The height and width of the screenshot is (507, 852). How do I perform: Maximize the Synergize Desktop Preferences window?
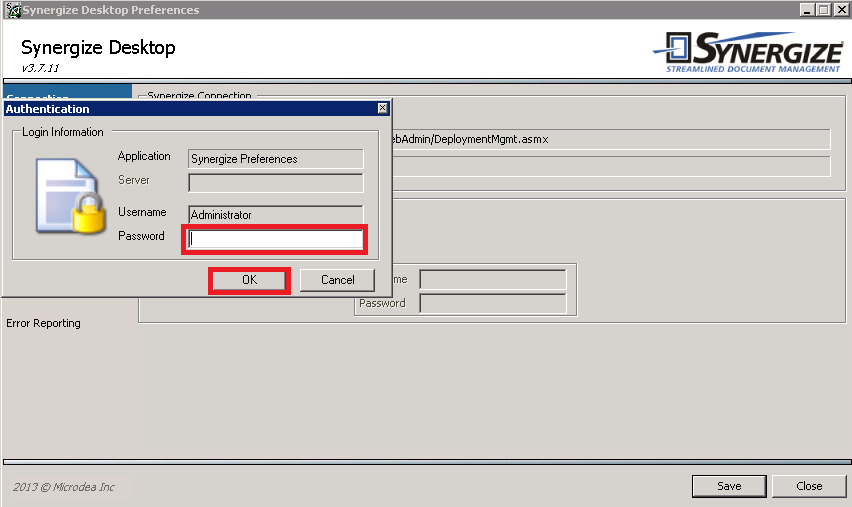[824, 10]
